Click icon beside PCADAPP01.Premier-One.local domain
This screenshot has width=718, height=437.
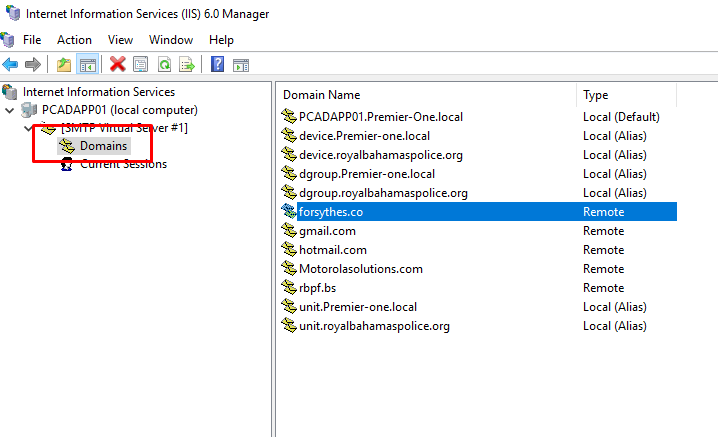coord(289,116)
